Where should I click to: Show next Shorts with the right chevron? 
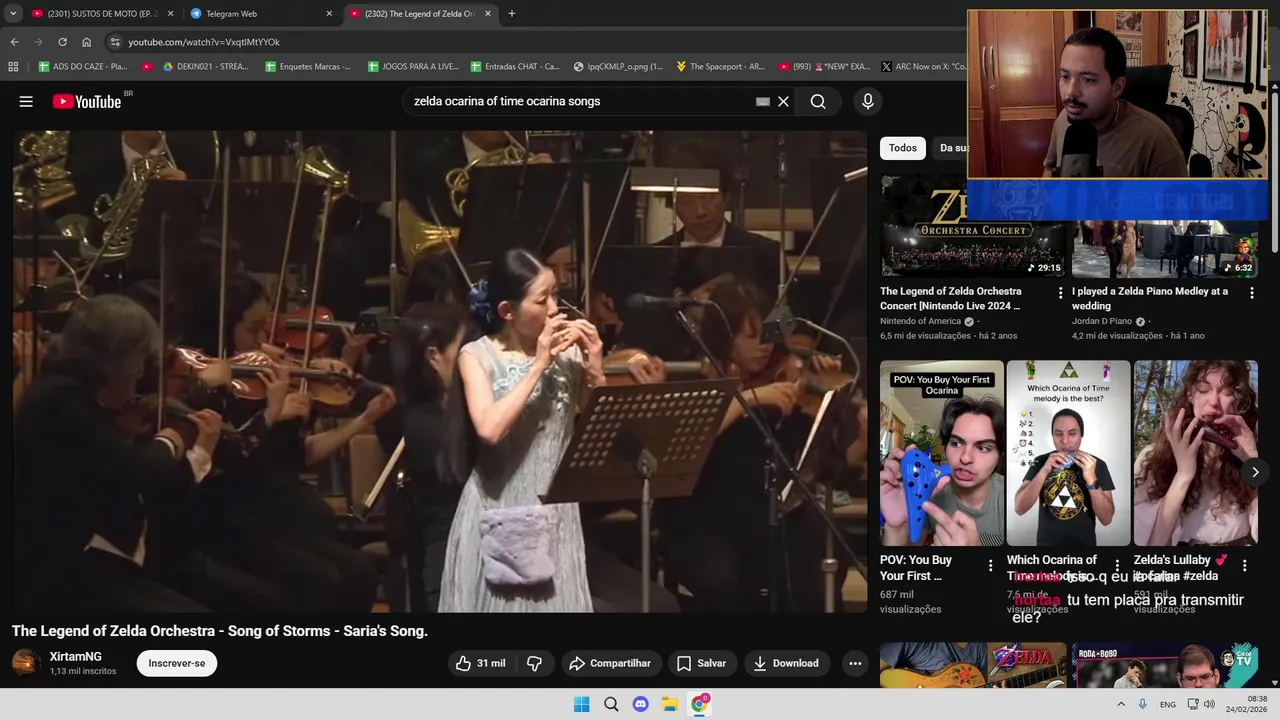1255,472
